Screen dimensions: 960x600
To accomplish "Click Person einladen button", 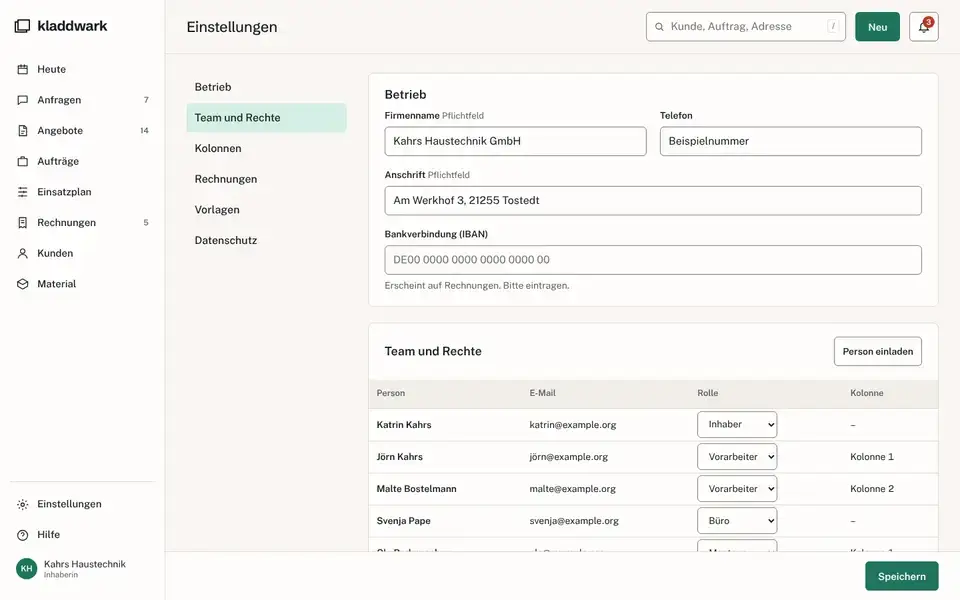I will click(x=877, y=351).
